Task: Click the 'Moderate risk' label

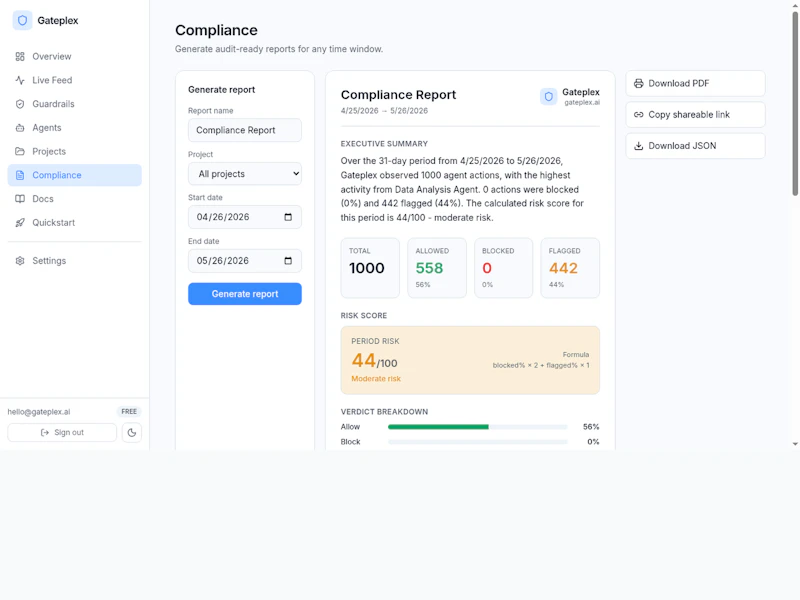Action: tap(376, 379)
